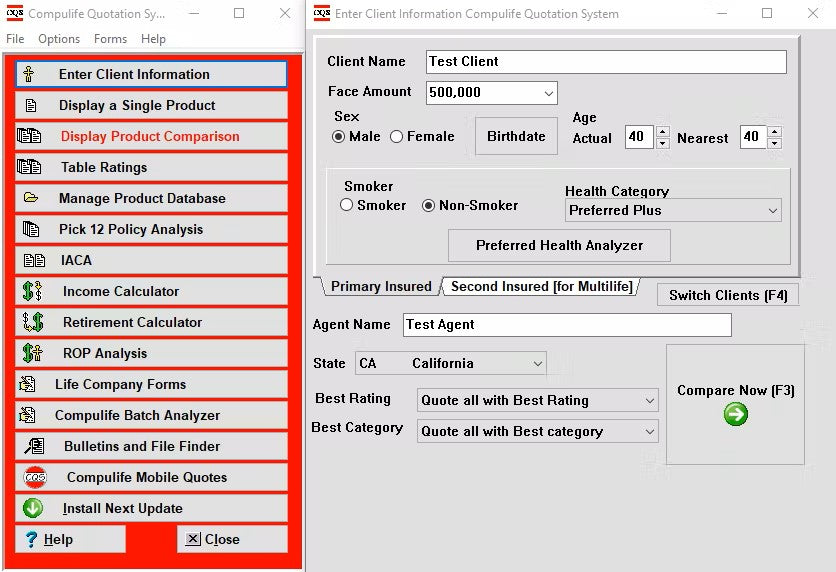
Task: Select the Non-Smoker radio button
Action: pyautogui.click(x=429, y=206)
